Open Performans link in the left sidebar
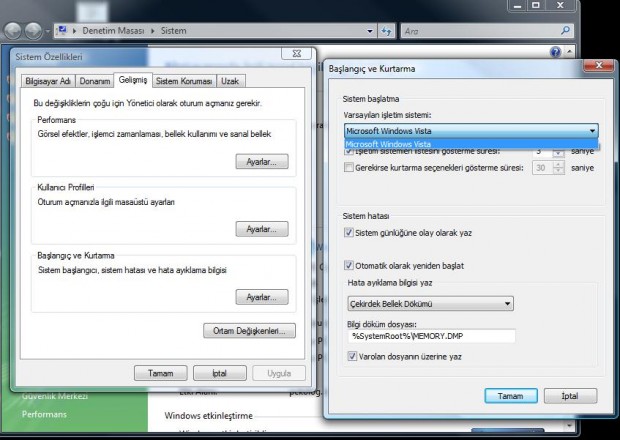This screenshot has height=440, width=620. point(44,414)
